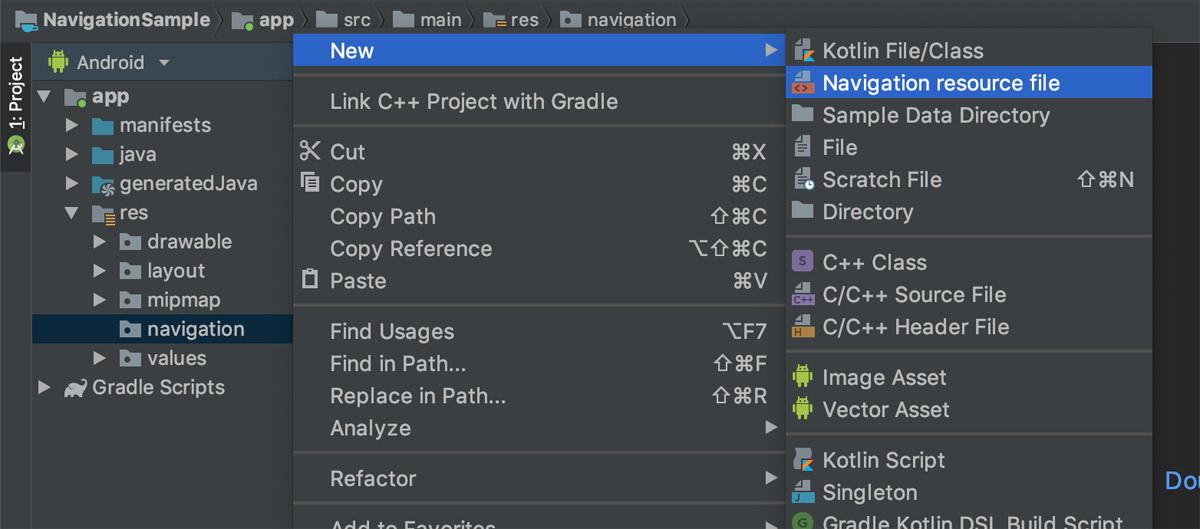Click the Directory folder icon in submenu
The image size is (1200, 529).
[x=803, y=211]
